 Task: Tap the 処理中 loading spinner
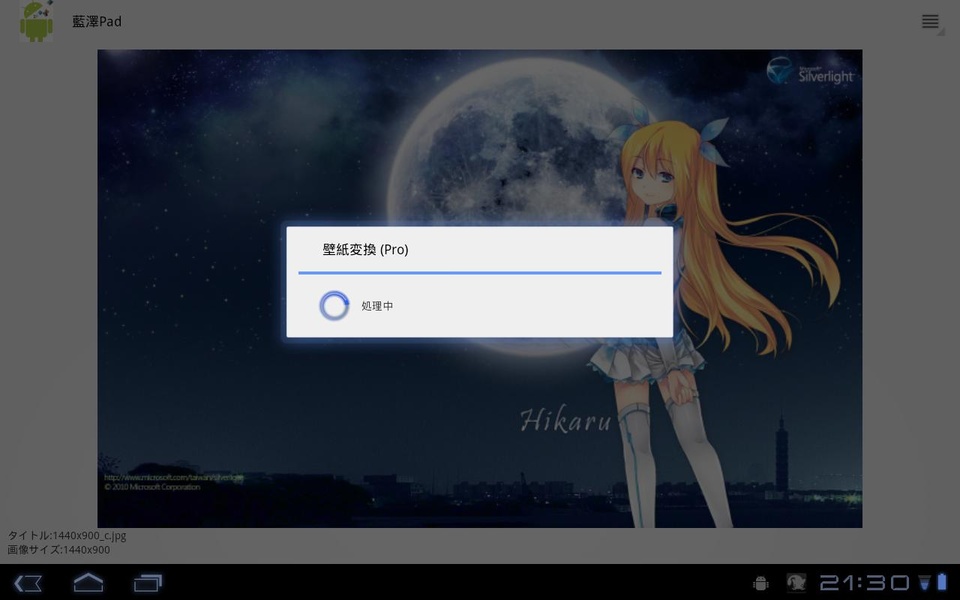pyautogui.click(x=334, y=306)
